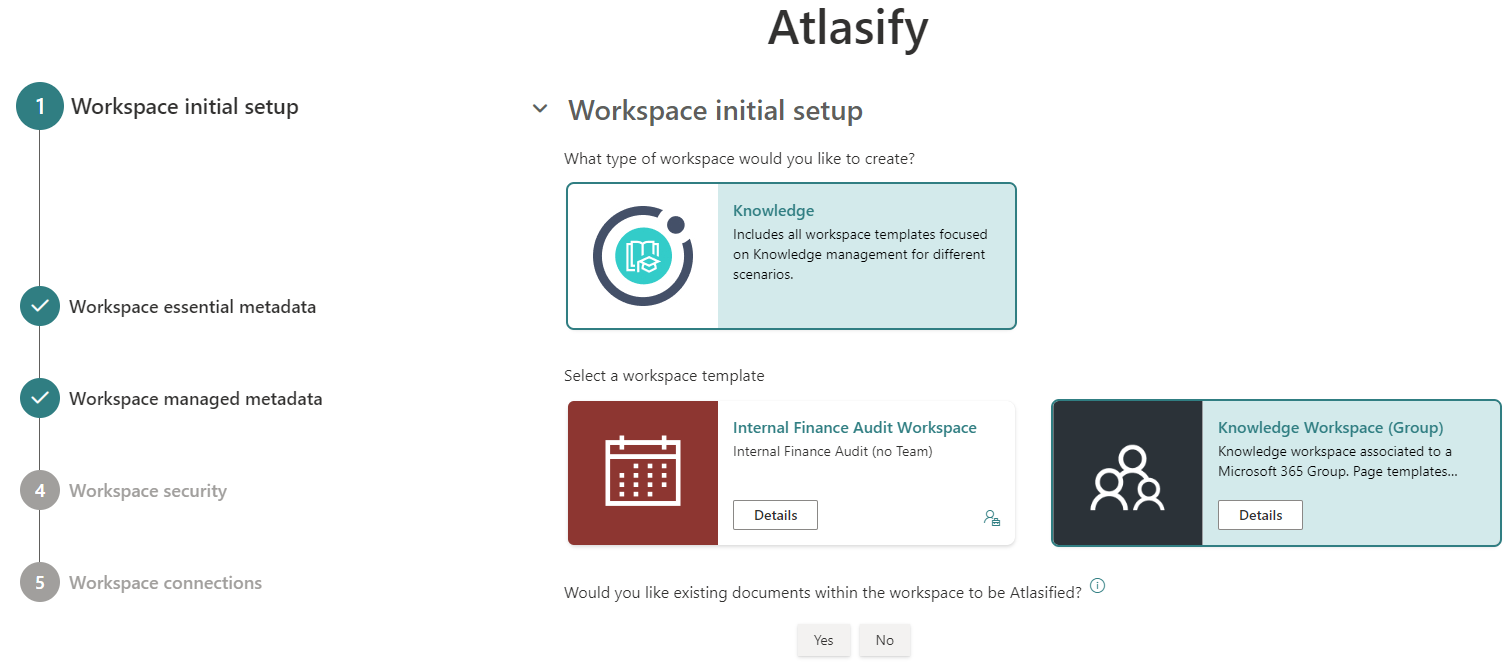Select step 1 circle in the wizard
This screenshot has width=1507, height=666.
(x=40, y=106)
